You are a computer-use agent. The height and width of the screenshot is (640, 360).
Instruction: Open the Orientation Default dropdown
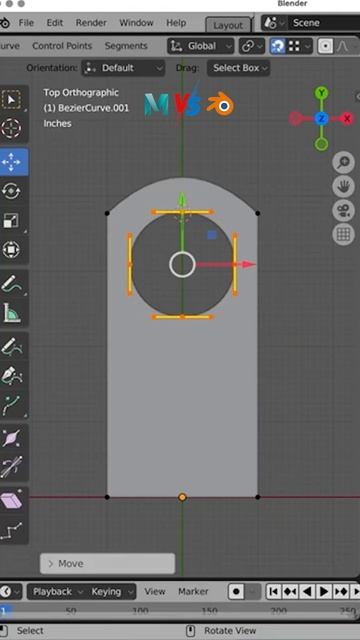click(123, 68)
